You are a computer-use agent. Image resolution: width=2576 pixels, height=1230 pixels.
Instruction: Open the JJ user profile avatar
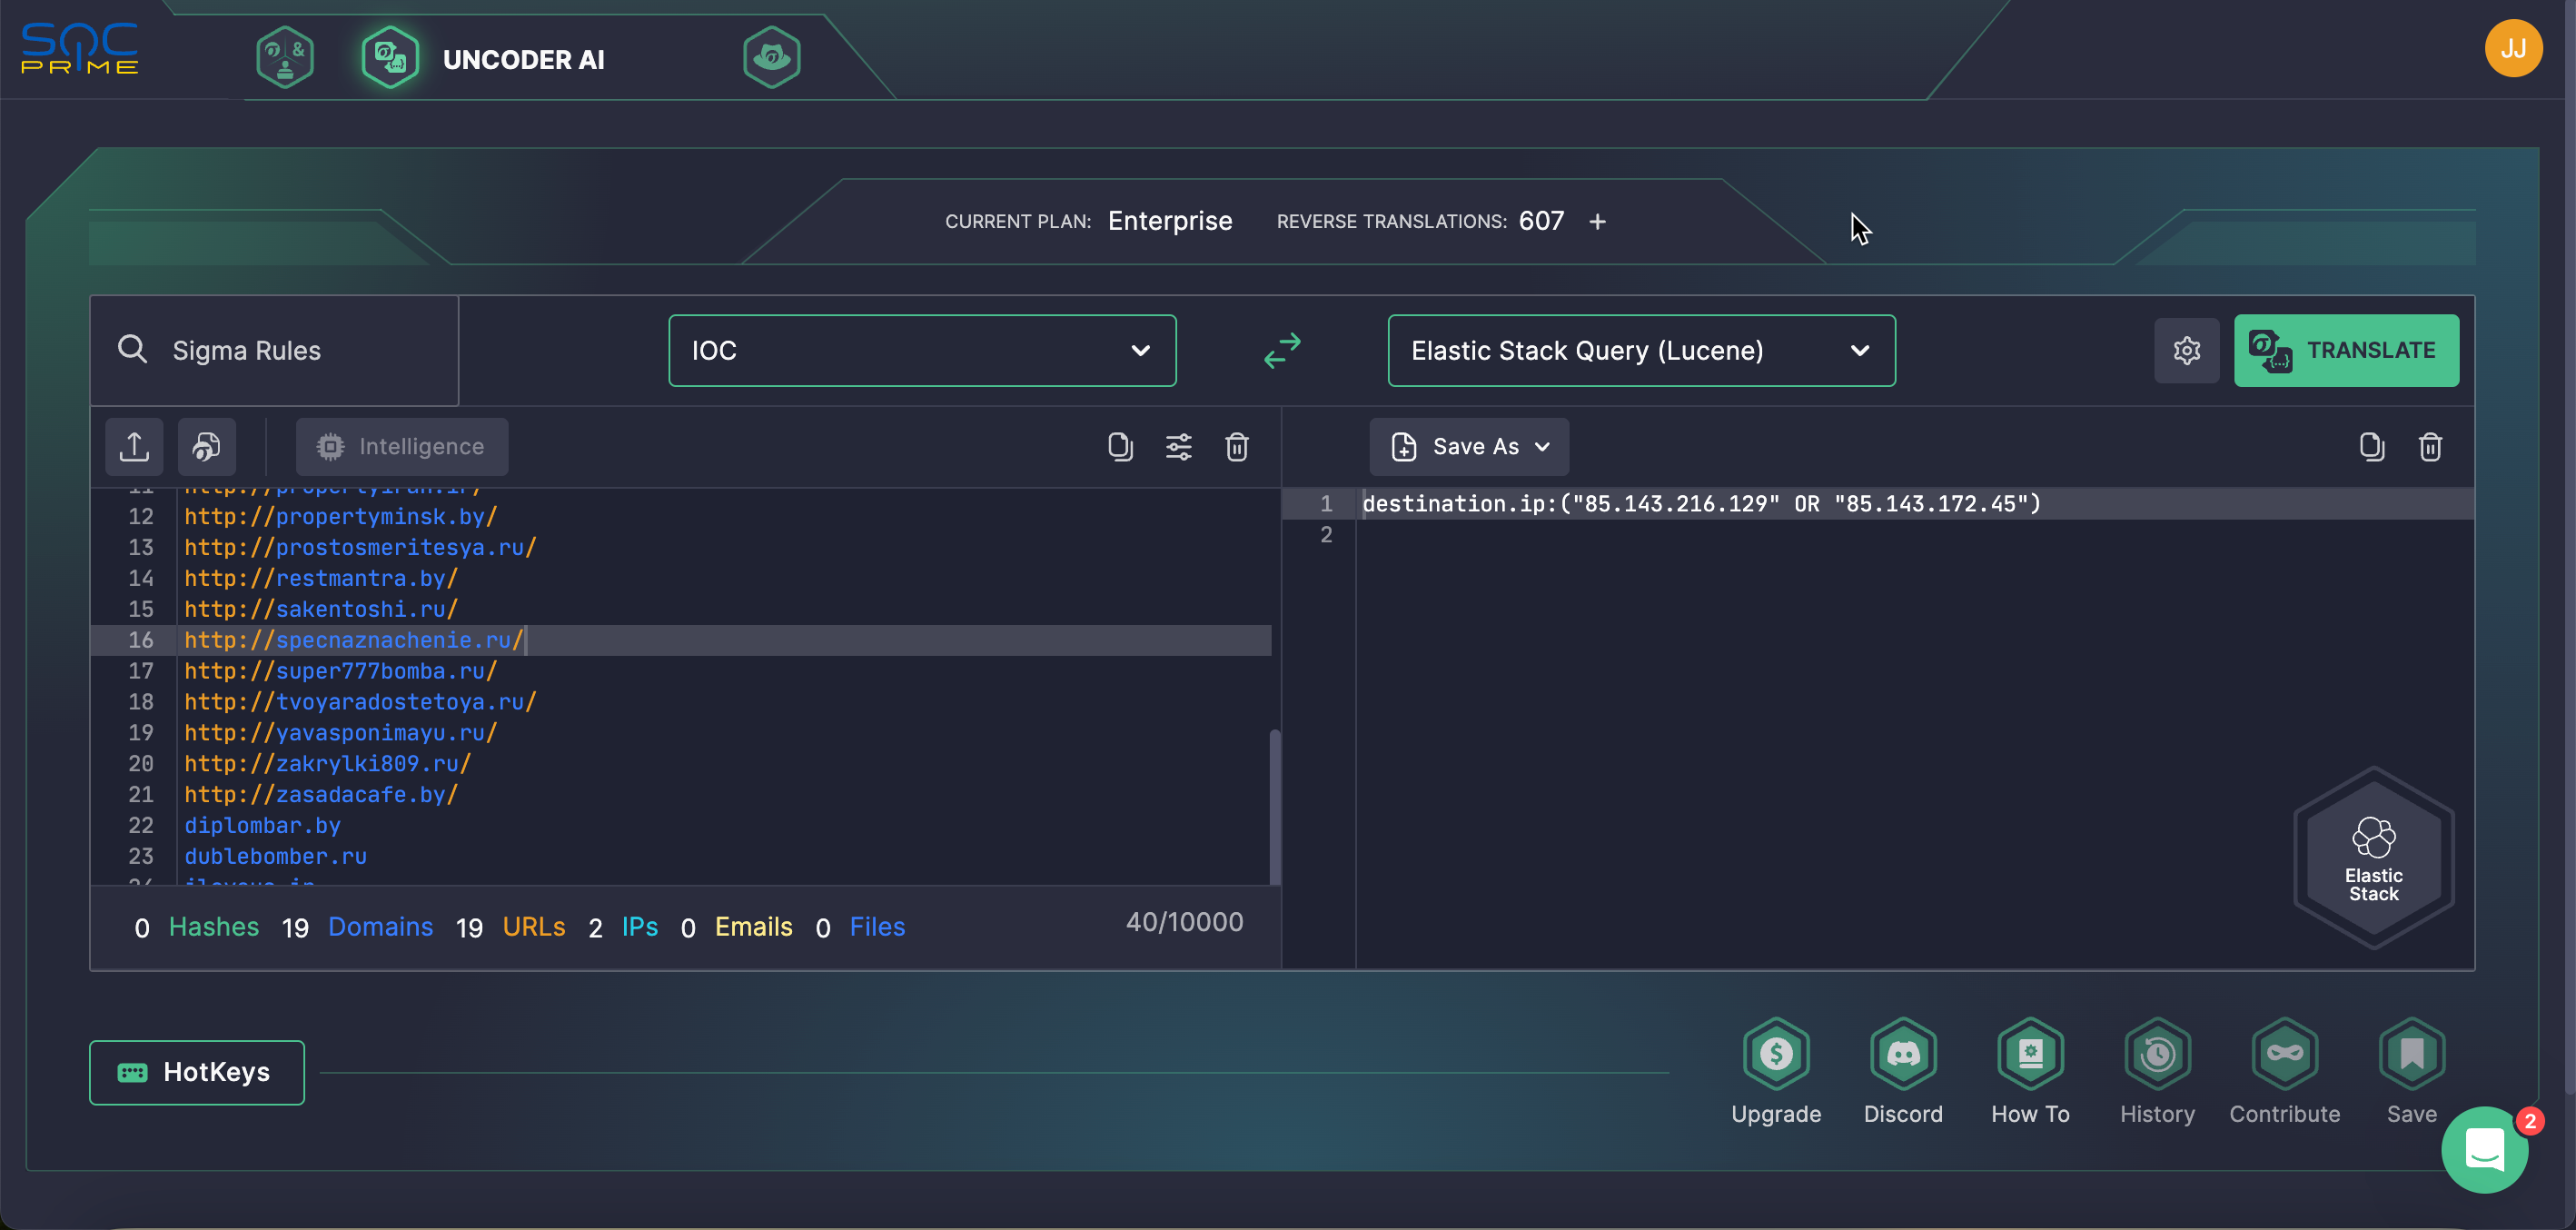2513,48
